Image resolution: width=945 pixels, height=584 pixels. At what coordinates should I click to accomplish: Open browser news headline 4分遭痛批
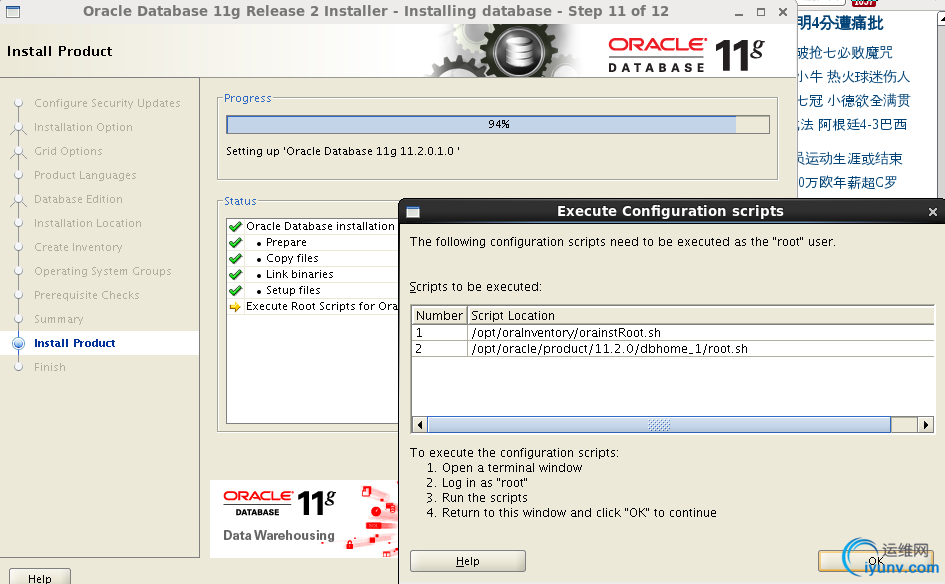coord(840,24)
